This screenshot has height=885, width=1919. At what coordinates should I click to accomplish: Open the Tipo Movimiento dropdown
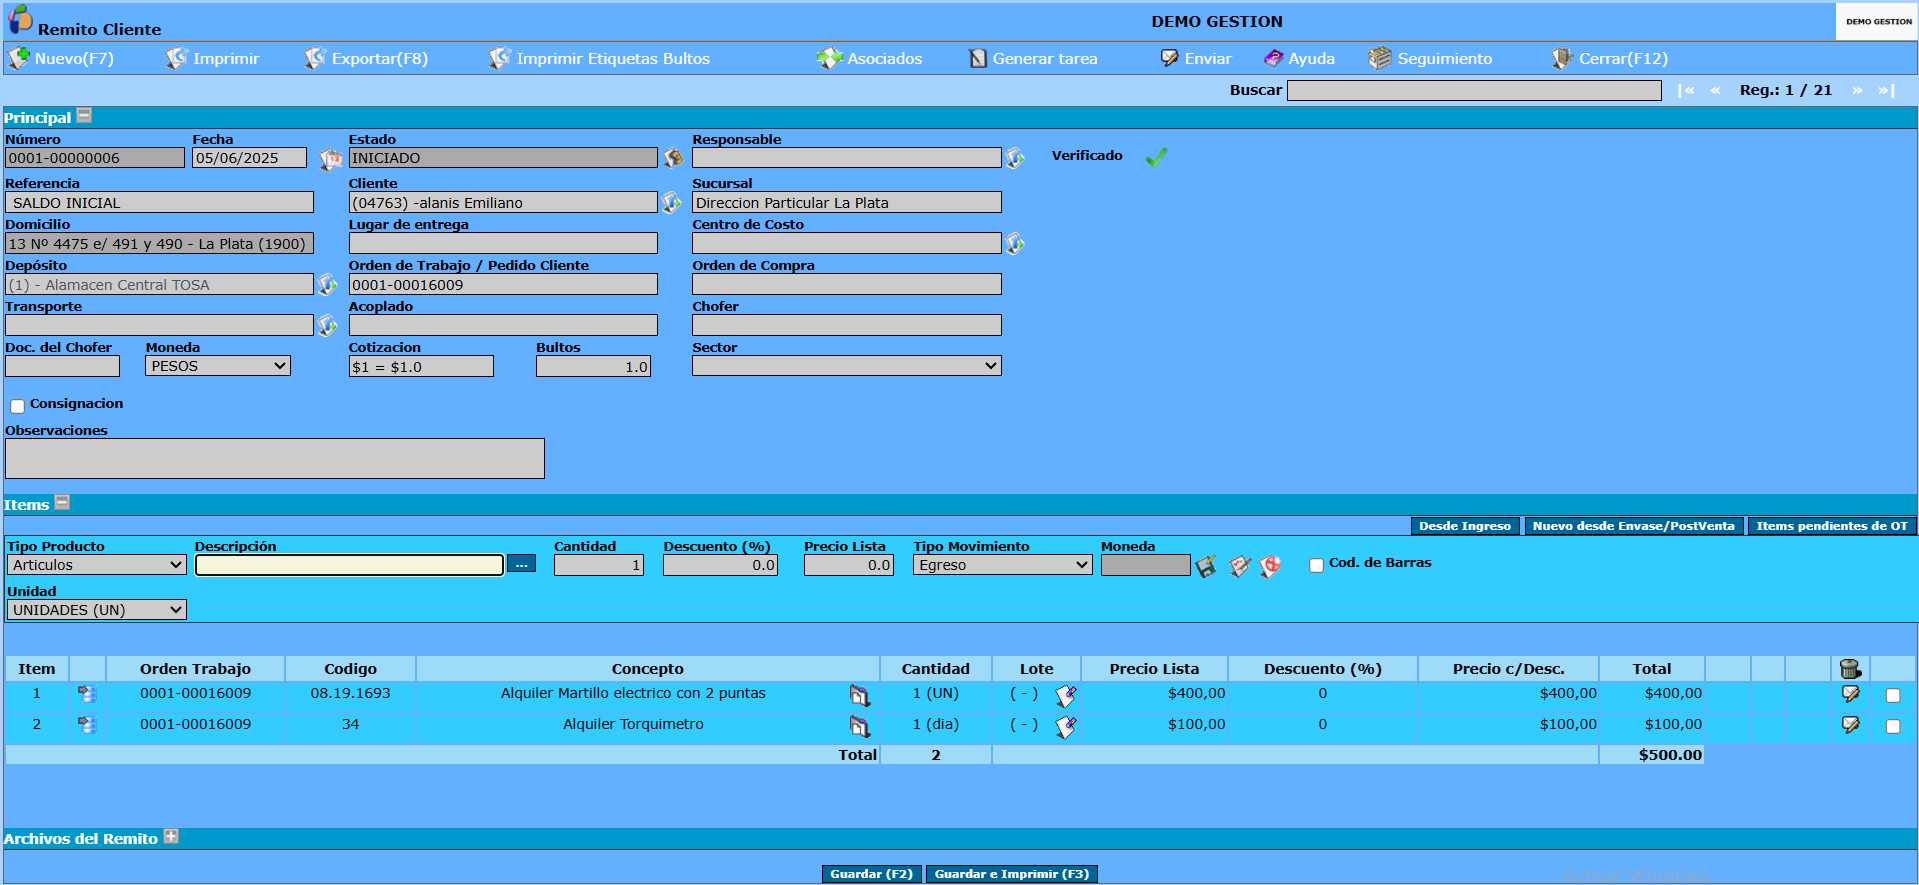coord(1002,565)
